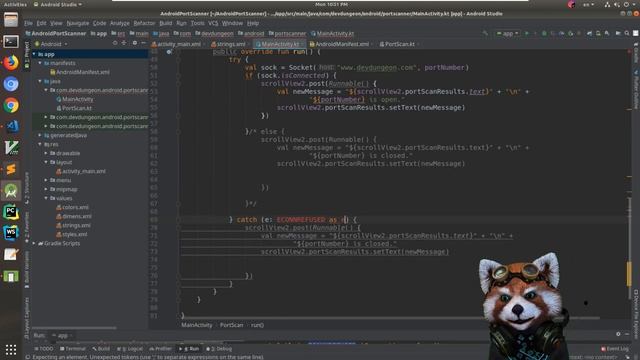Screen dimensions: 640x360
Task: Open the TODO tool window
Action: [x=44, y=349]
